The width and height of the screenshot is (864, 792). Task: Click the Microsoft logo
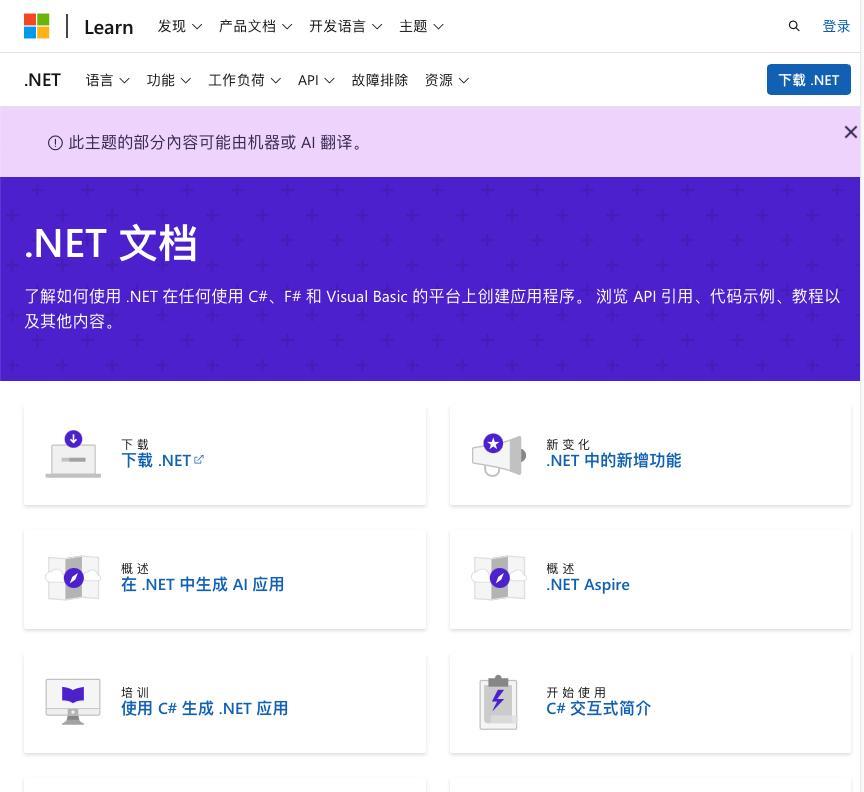pyautogui.click(x=36, y=26)
